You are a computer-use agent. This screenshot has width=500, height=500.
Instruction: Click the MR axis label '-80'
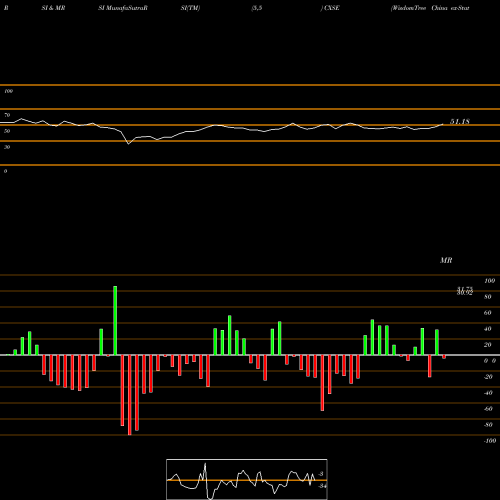(488, 425)
